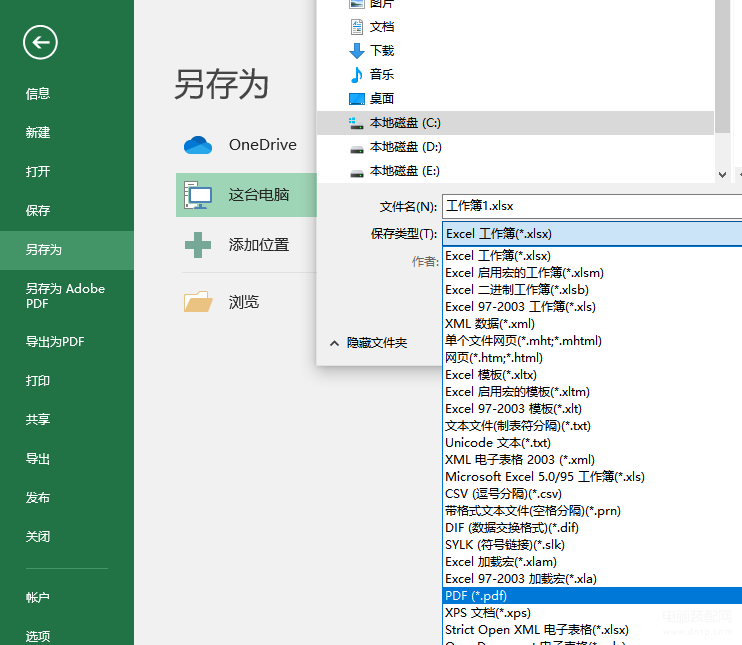
Task: Choose PDF (*.pdf) file type
Action: point(592,596)
